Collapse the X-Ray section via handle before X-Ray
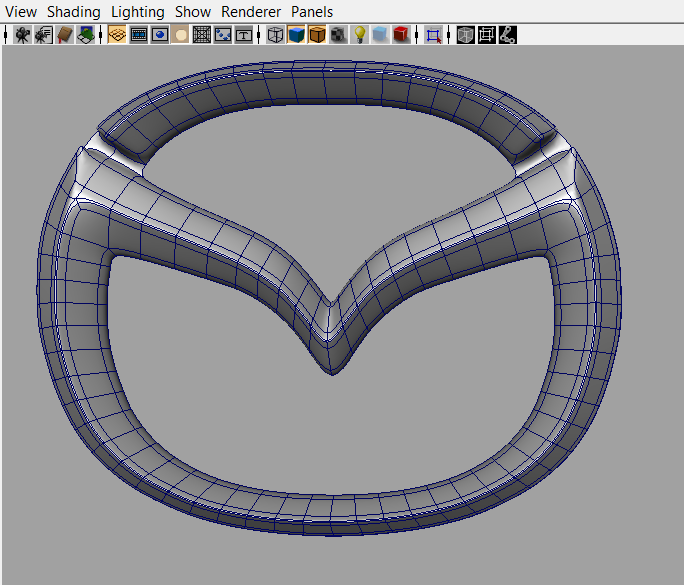 [449, 35]
